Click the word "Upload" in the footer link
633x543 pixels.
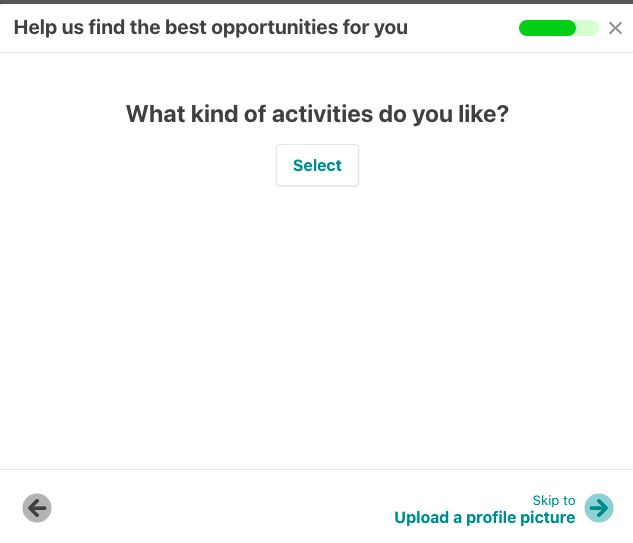pyautogui.click(x=421, y=517)
